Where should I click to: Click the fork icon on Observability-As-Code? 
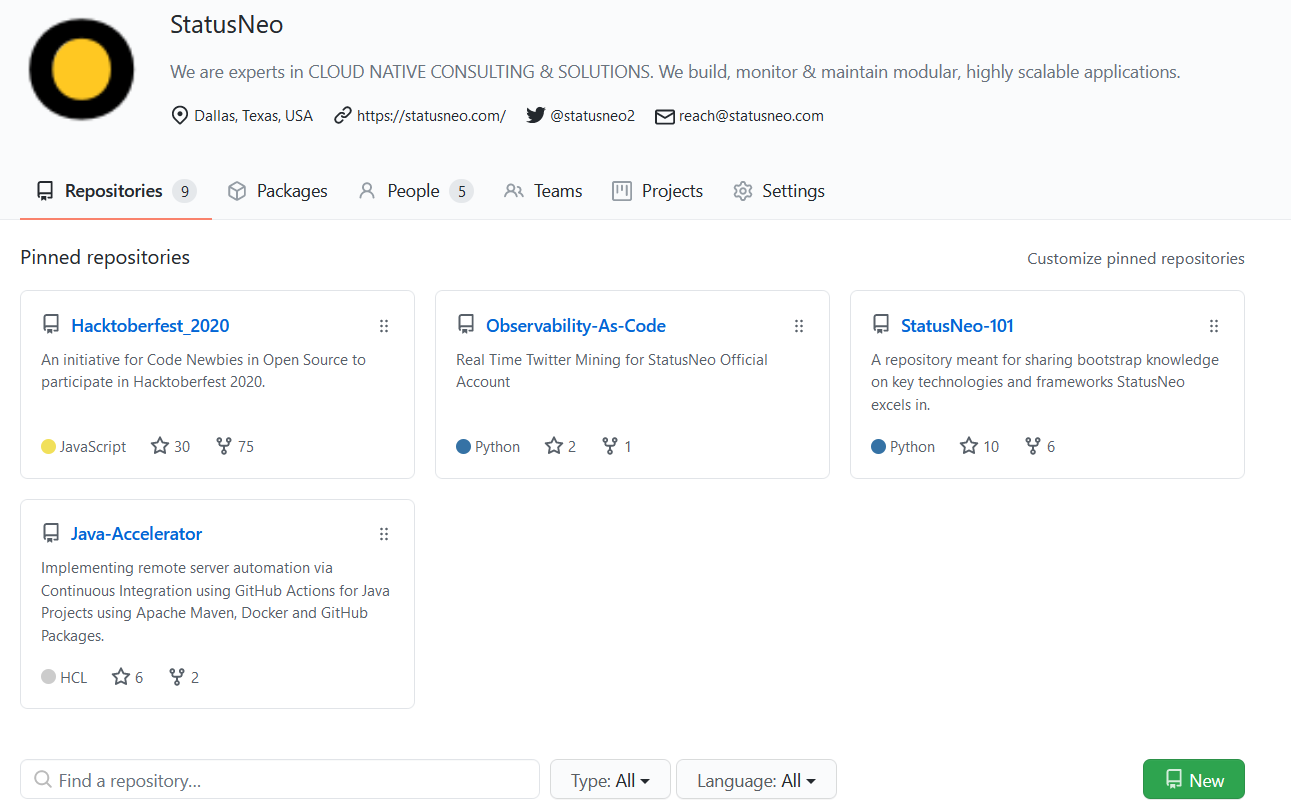610,446
